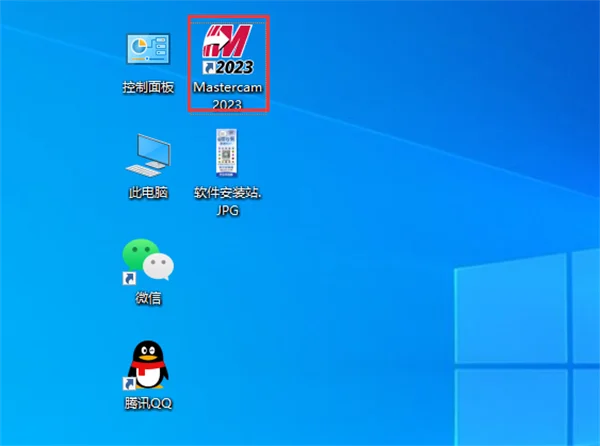
Task: Click the '控制面板' label text
Action: 148,87
